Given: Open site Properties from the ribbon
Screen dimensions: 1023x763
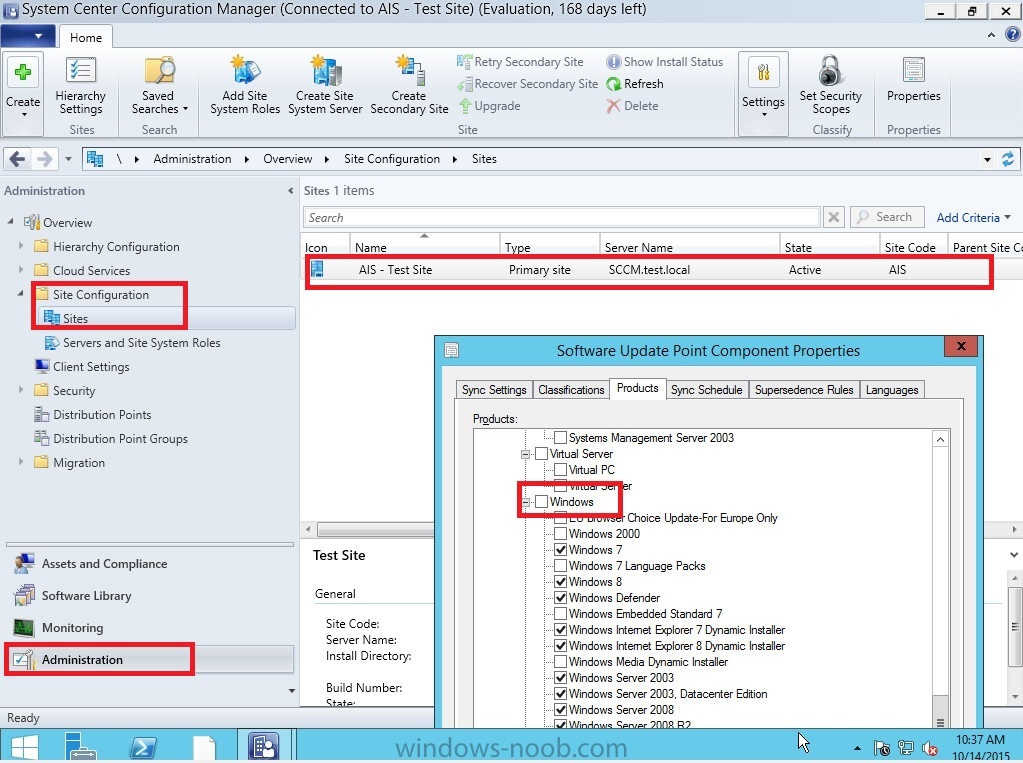Looking at the screenshot, I should pyautogui.click(x=913, y=80).
